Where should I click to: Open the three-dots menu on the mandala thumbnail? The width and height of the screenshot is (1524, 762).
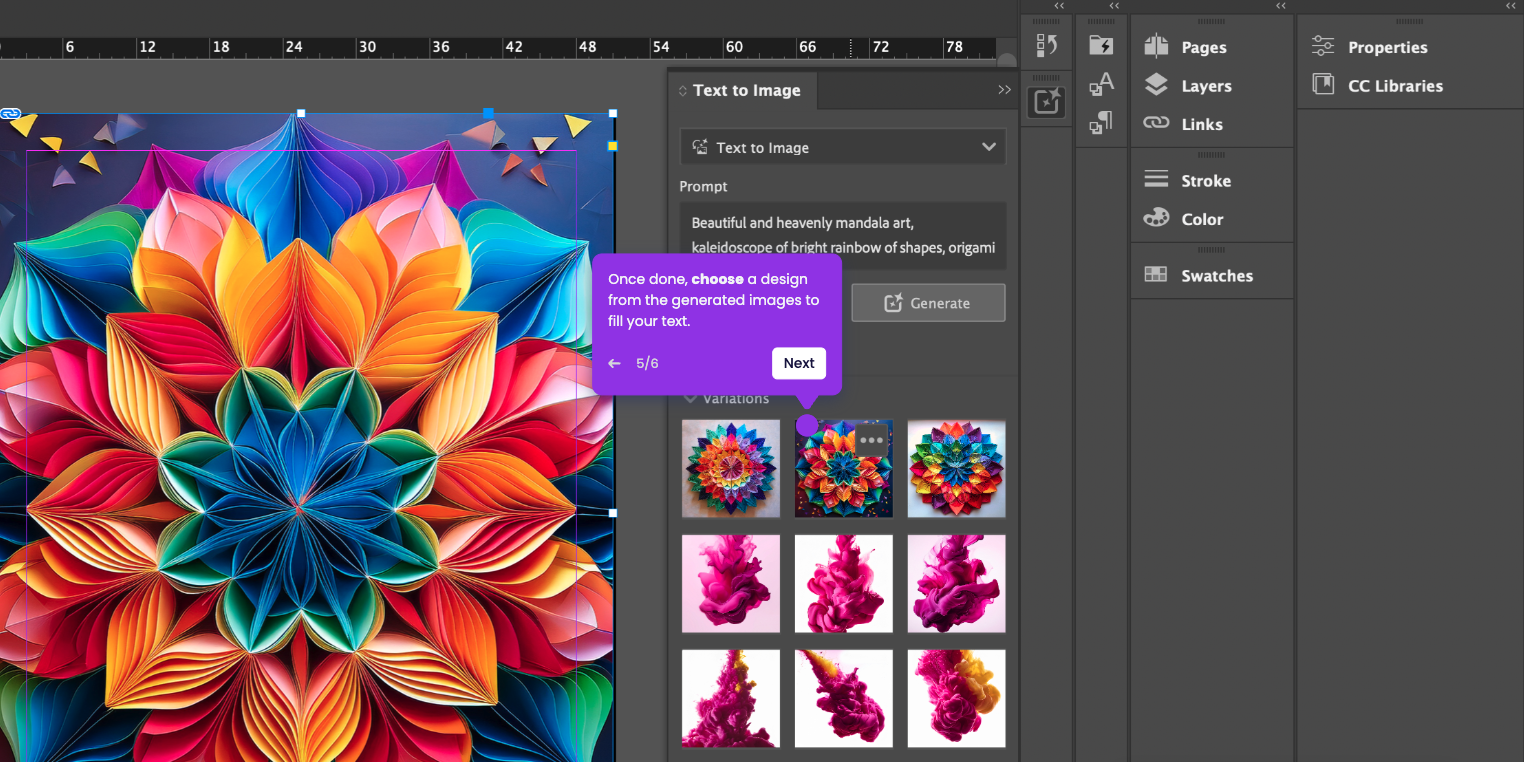(871, 440)
